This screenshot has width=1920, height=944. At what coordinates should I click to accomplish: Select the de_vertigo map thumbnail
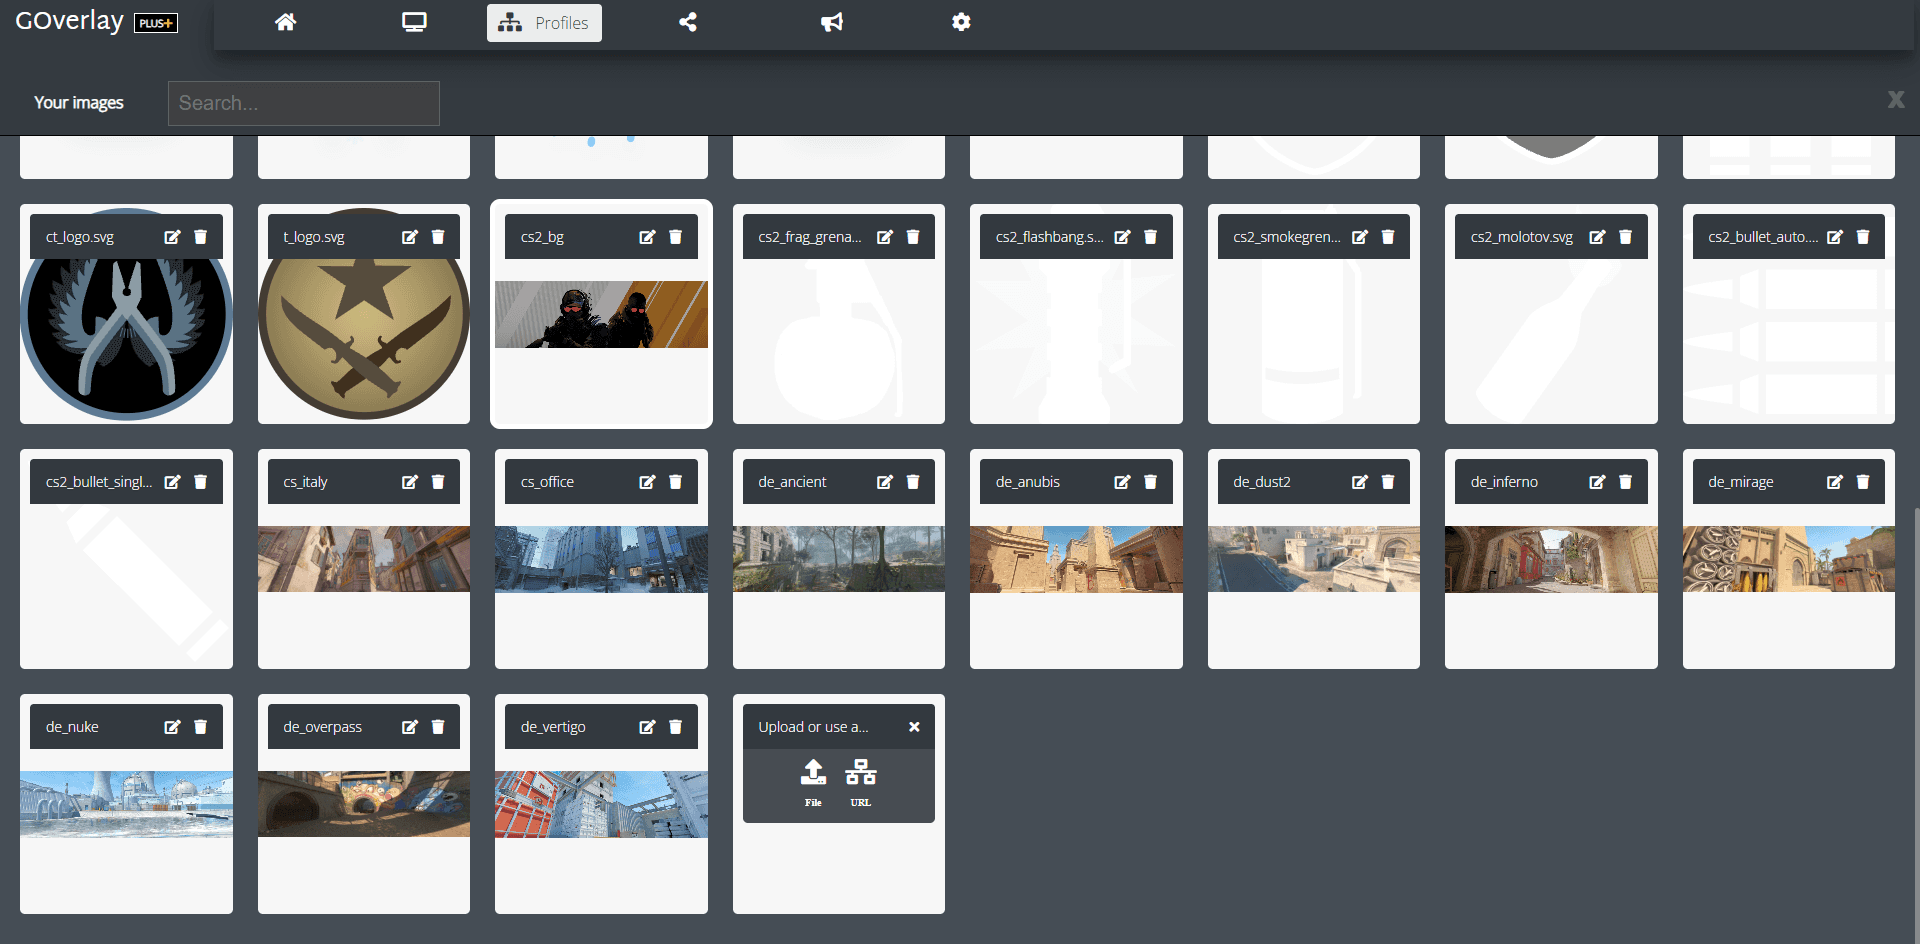point(601,804)
